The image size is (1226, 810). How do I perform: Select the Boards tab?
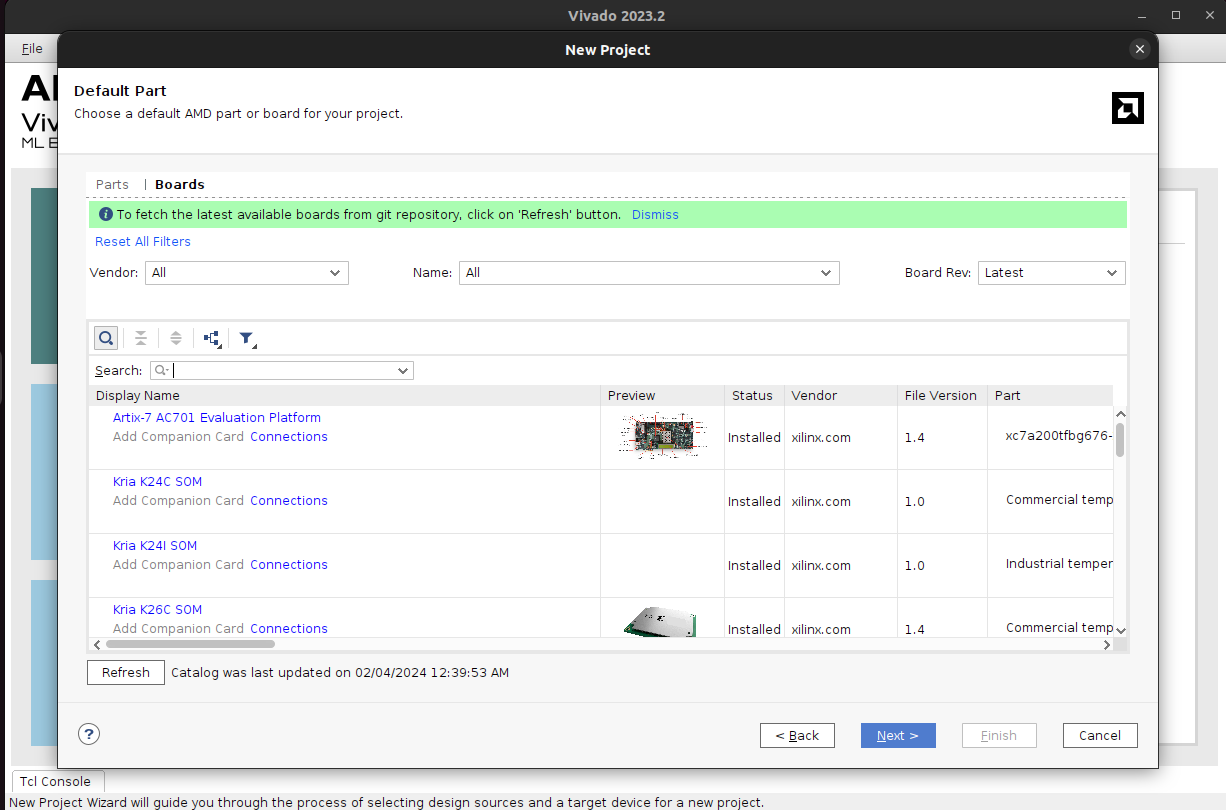180,184
